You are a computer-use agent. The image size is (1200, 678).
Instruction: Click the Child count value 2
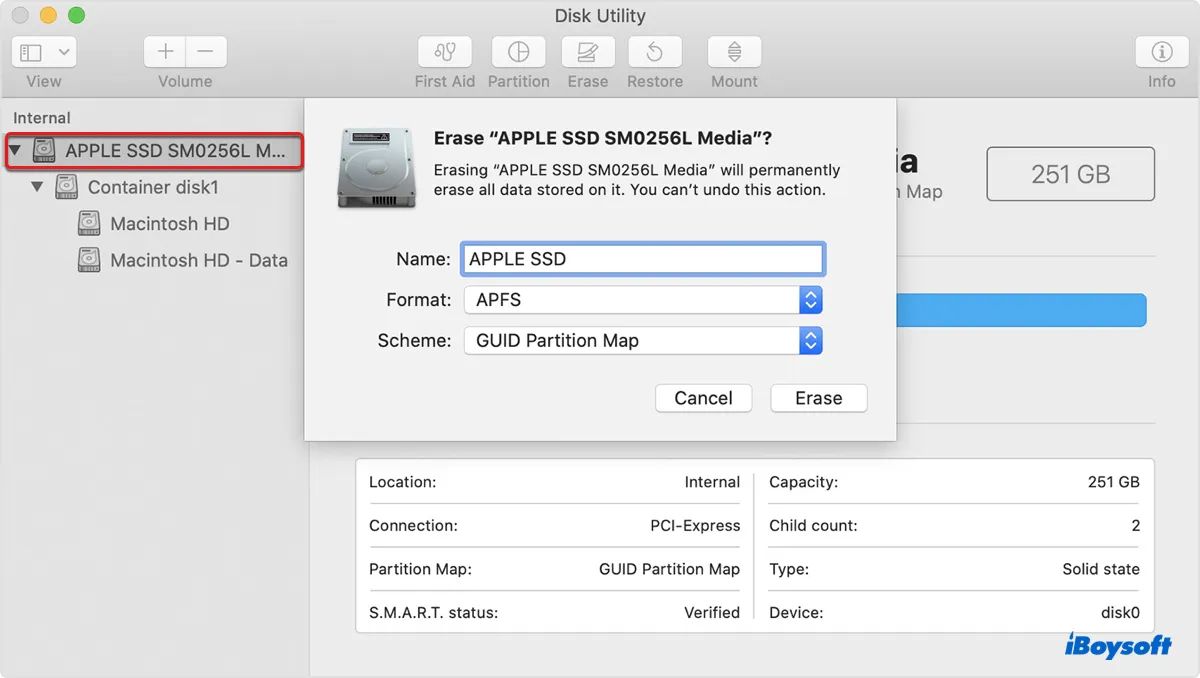point(1135,525)
